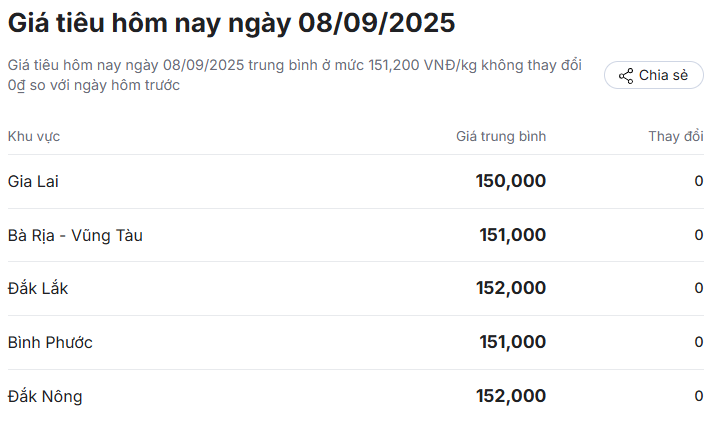The image size is (721, 426).
Task: Select Đắk Lắk's price of 152,000
Action: point(511,288)
